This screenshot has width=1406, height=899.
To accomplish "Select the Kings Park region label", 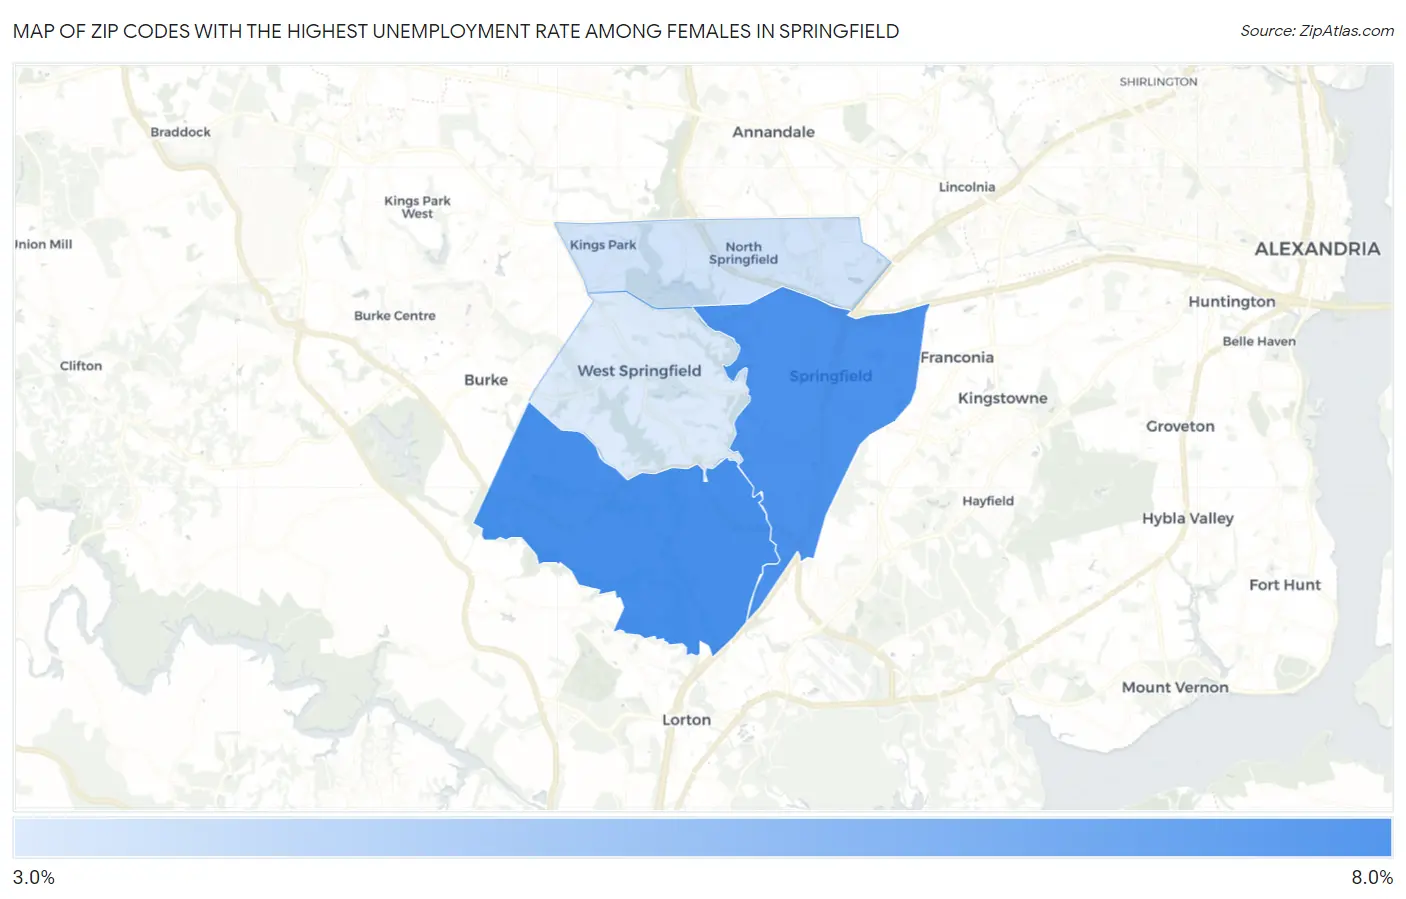I will coord(603,245).
